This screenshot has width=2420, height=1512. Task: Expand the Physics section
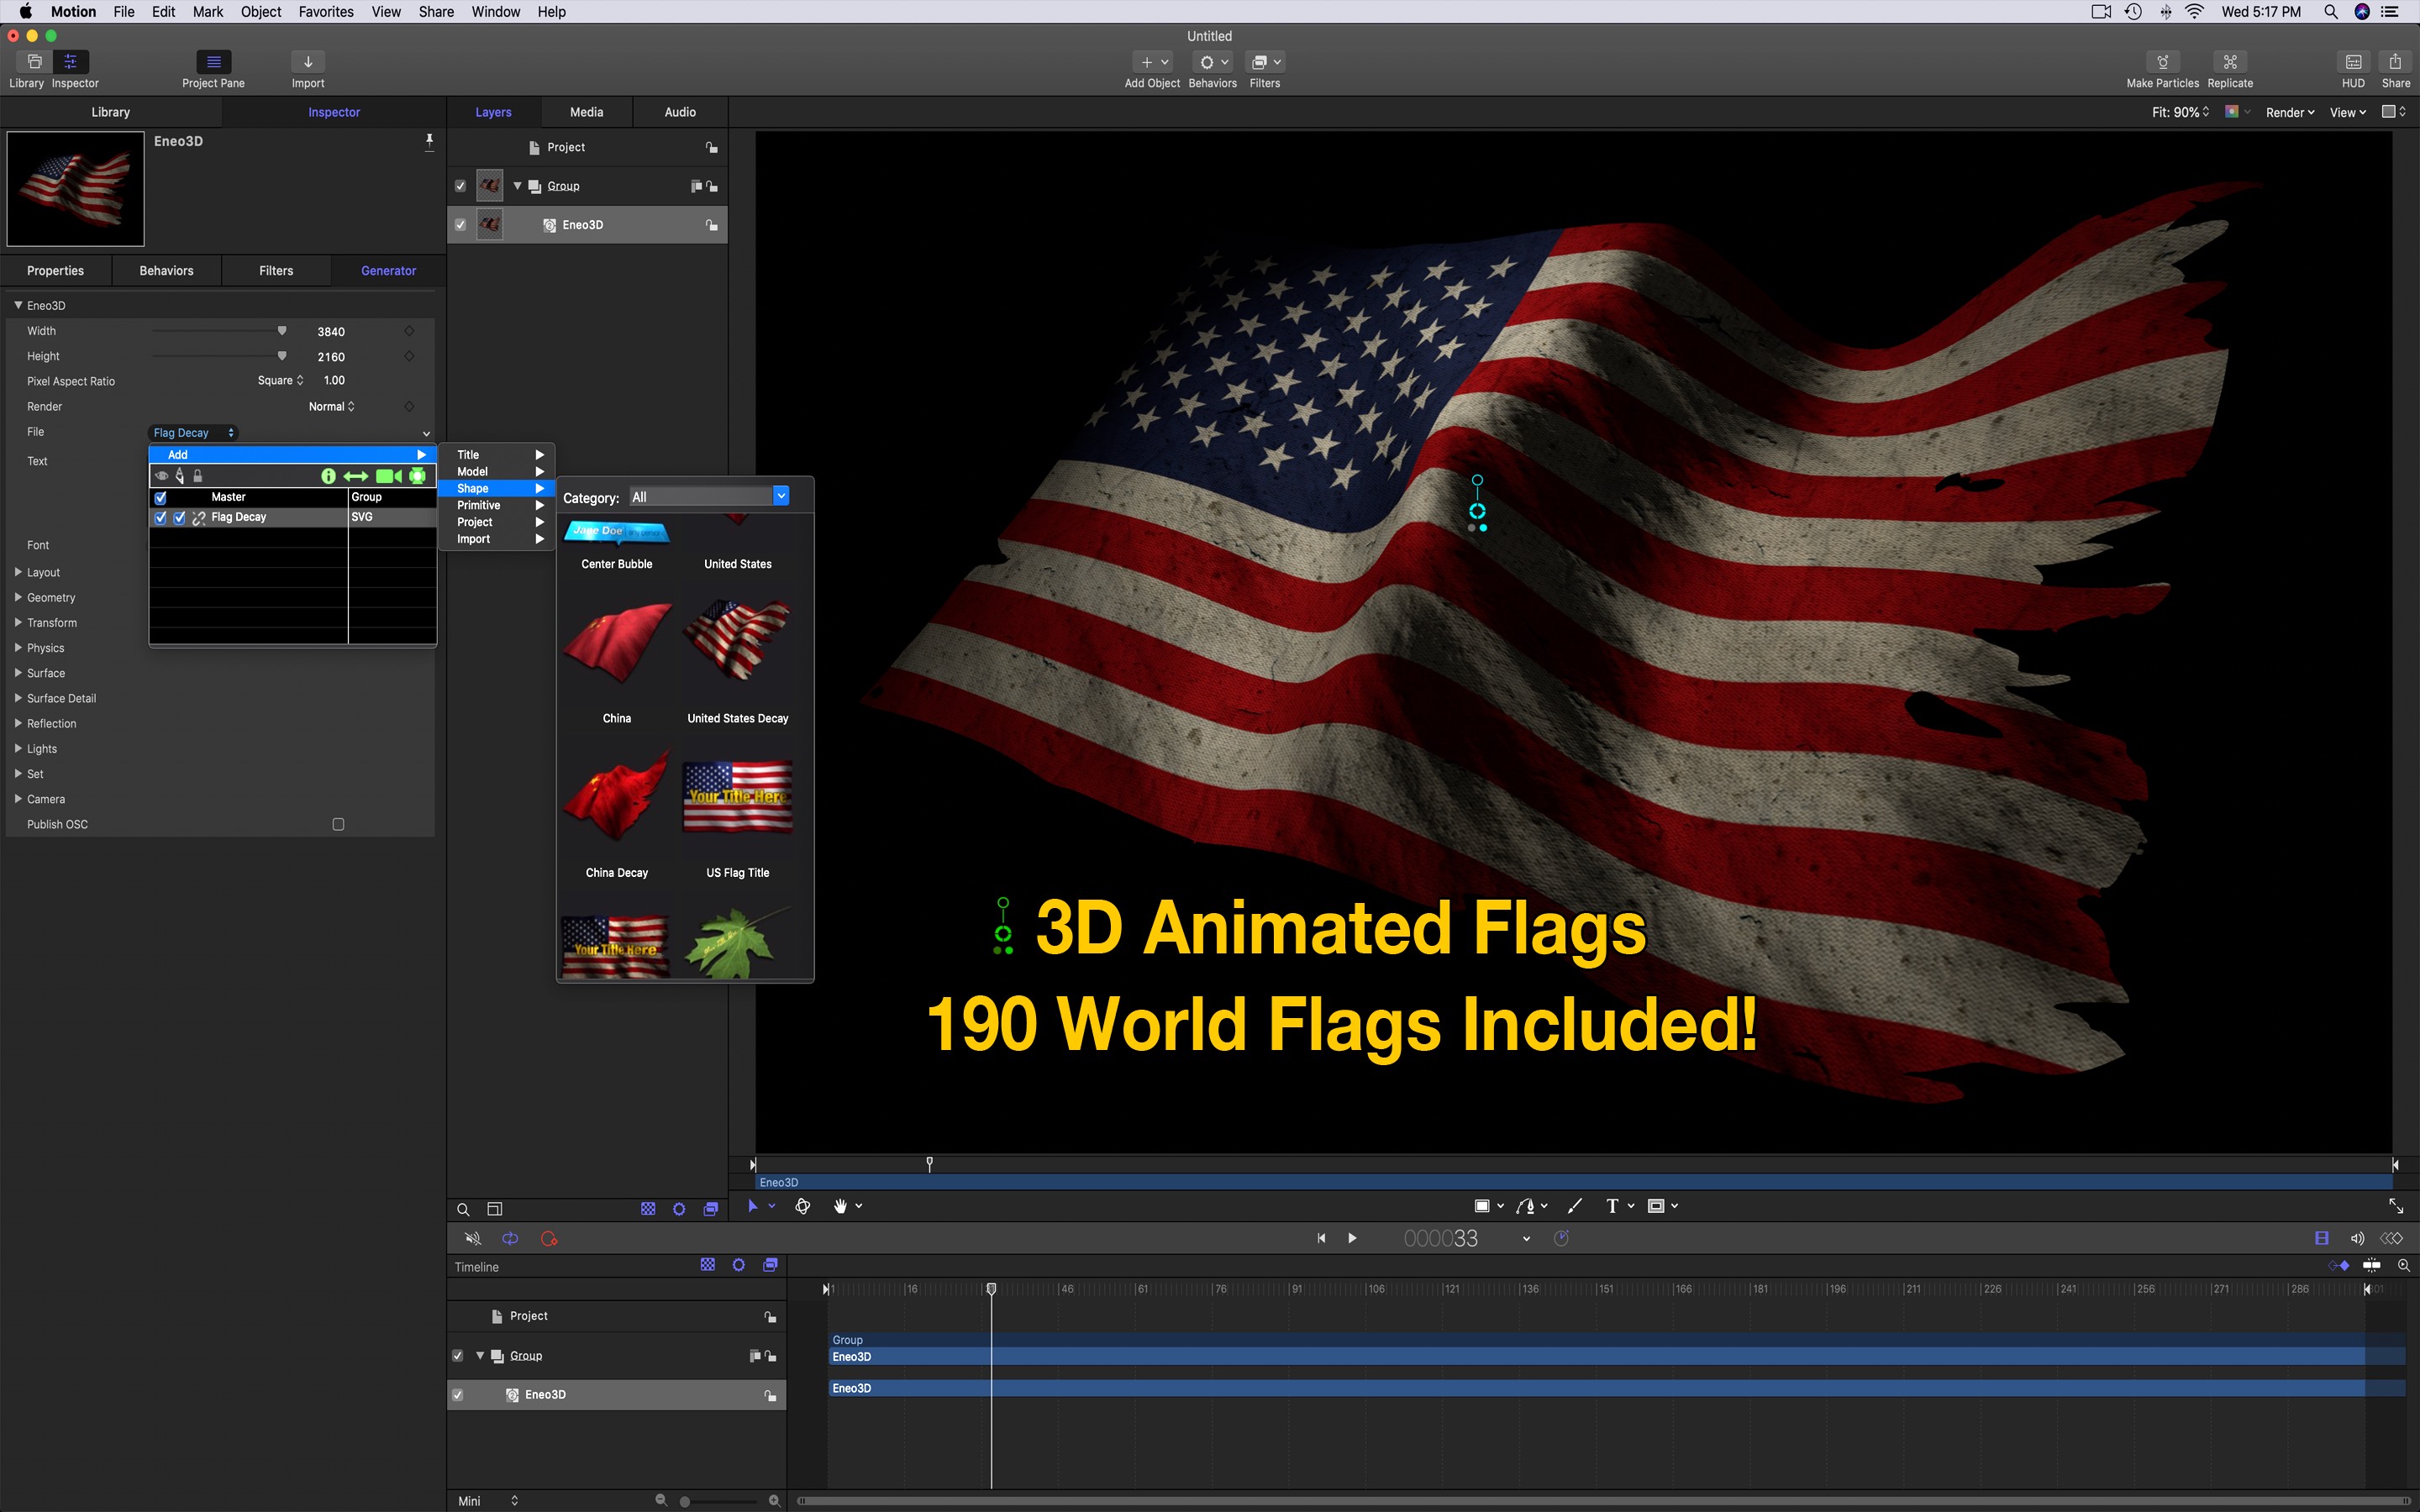click(x=18, y=648)
